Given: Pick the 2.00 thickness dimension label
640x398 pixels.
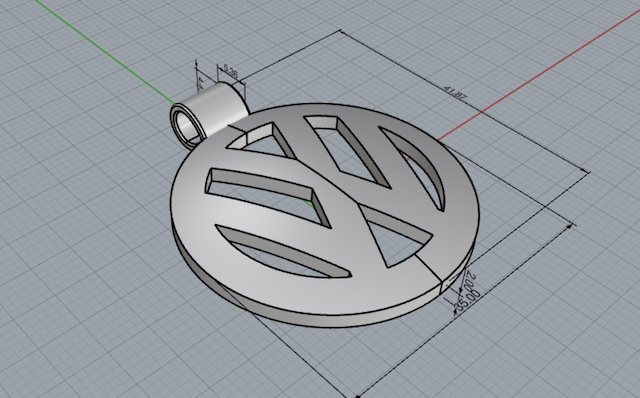Looking at the screenshot, I should [469, 280].
